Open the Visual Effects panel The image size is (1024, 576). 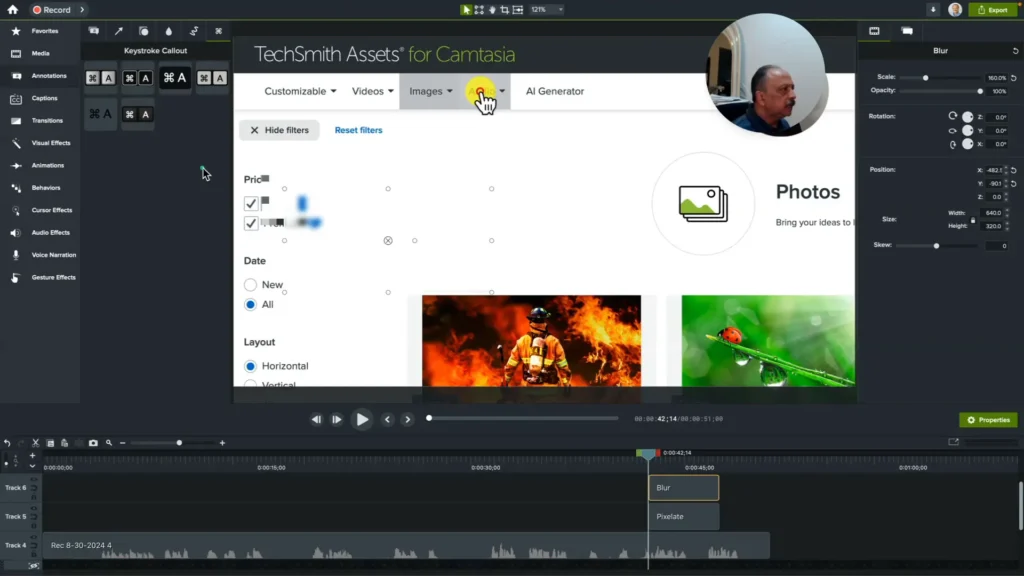pyautogui.click(x=40, y=143)
